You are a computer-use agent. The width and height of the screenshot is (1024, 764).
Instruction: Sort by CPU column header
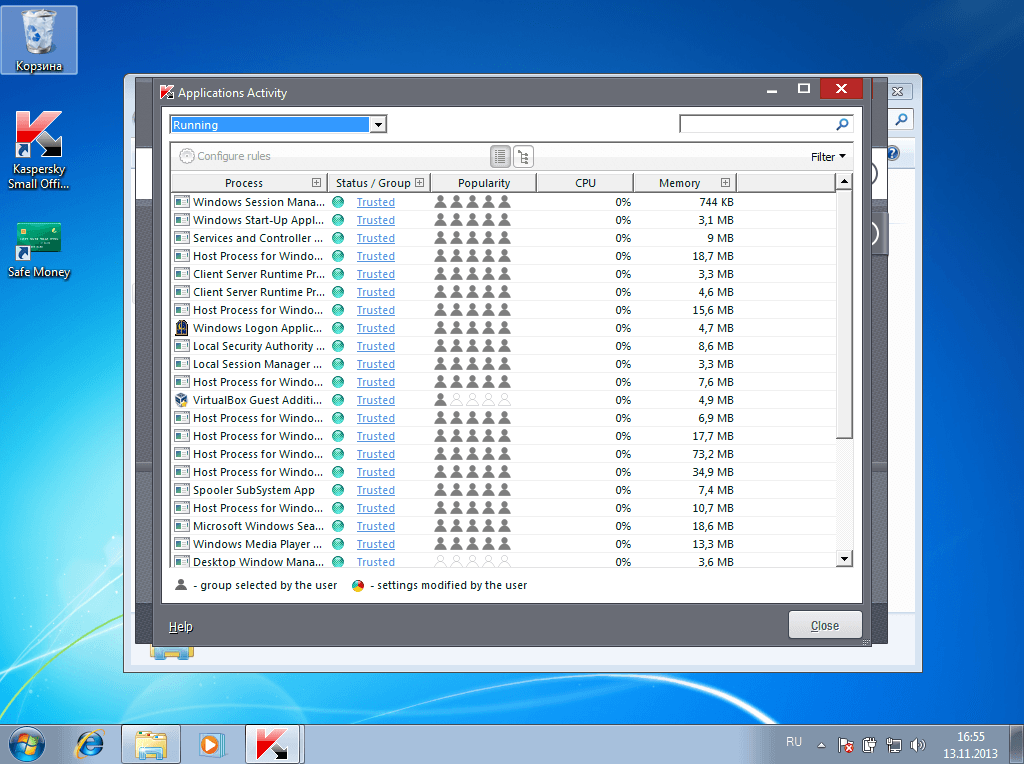coord(585,183)
